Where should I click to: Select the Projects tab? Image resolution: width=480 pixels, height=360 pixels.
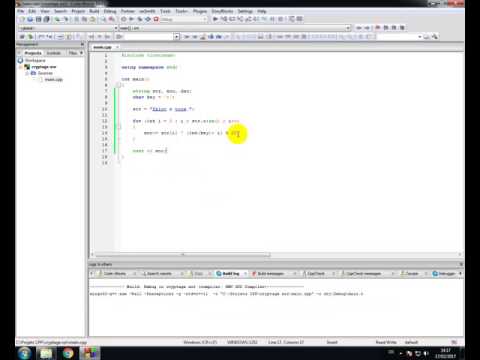[33, 53]
